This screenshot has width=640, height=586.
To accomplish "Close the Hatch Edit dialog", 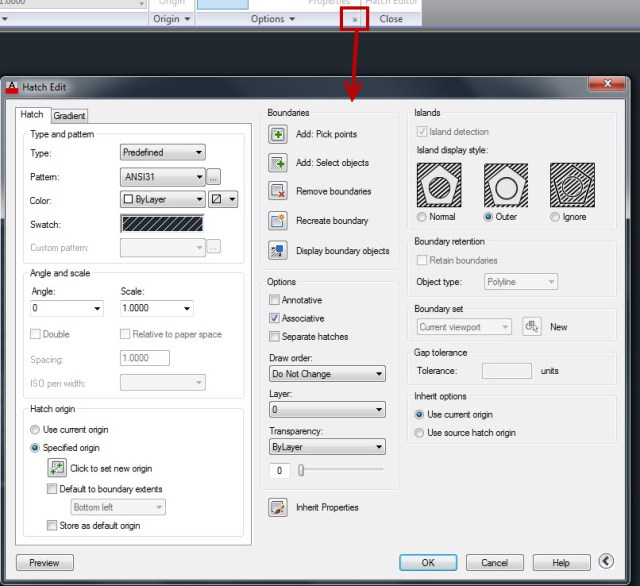I will 607,84.
